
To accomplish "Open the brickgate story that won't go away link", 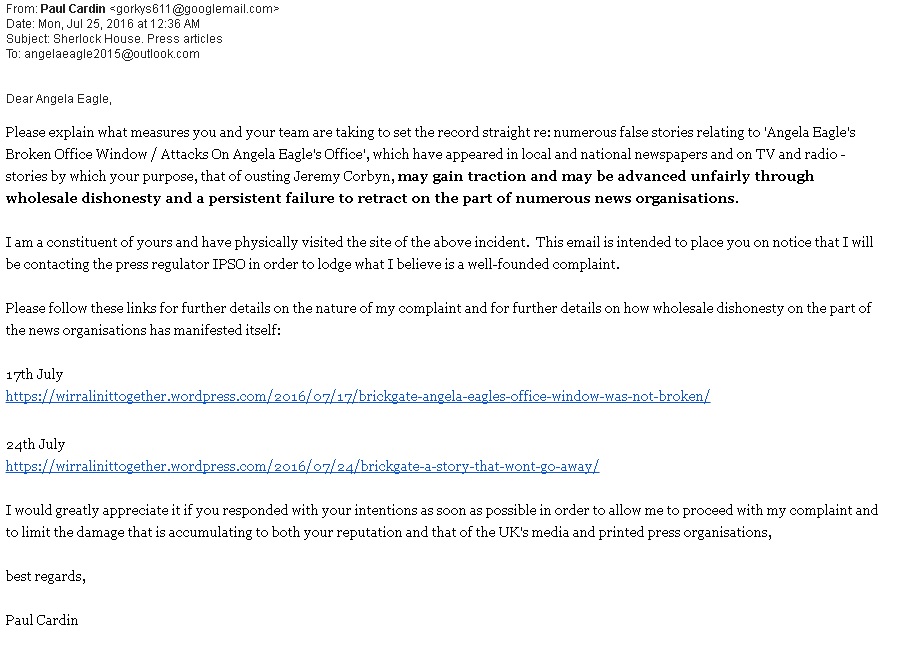I will point(302,466).
